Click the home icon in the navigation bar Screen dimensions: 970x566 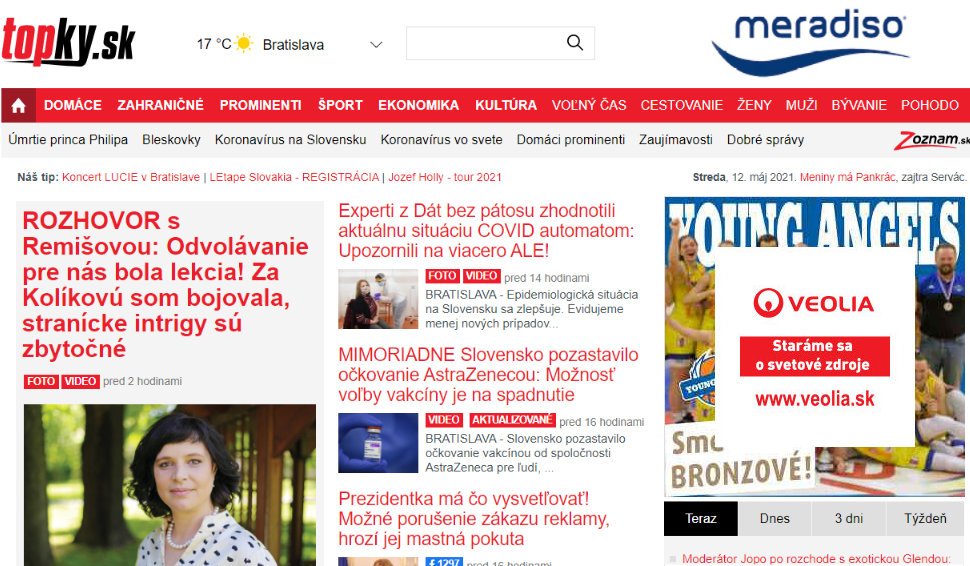click(x=19, y=105)
